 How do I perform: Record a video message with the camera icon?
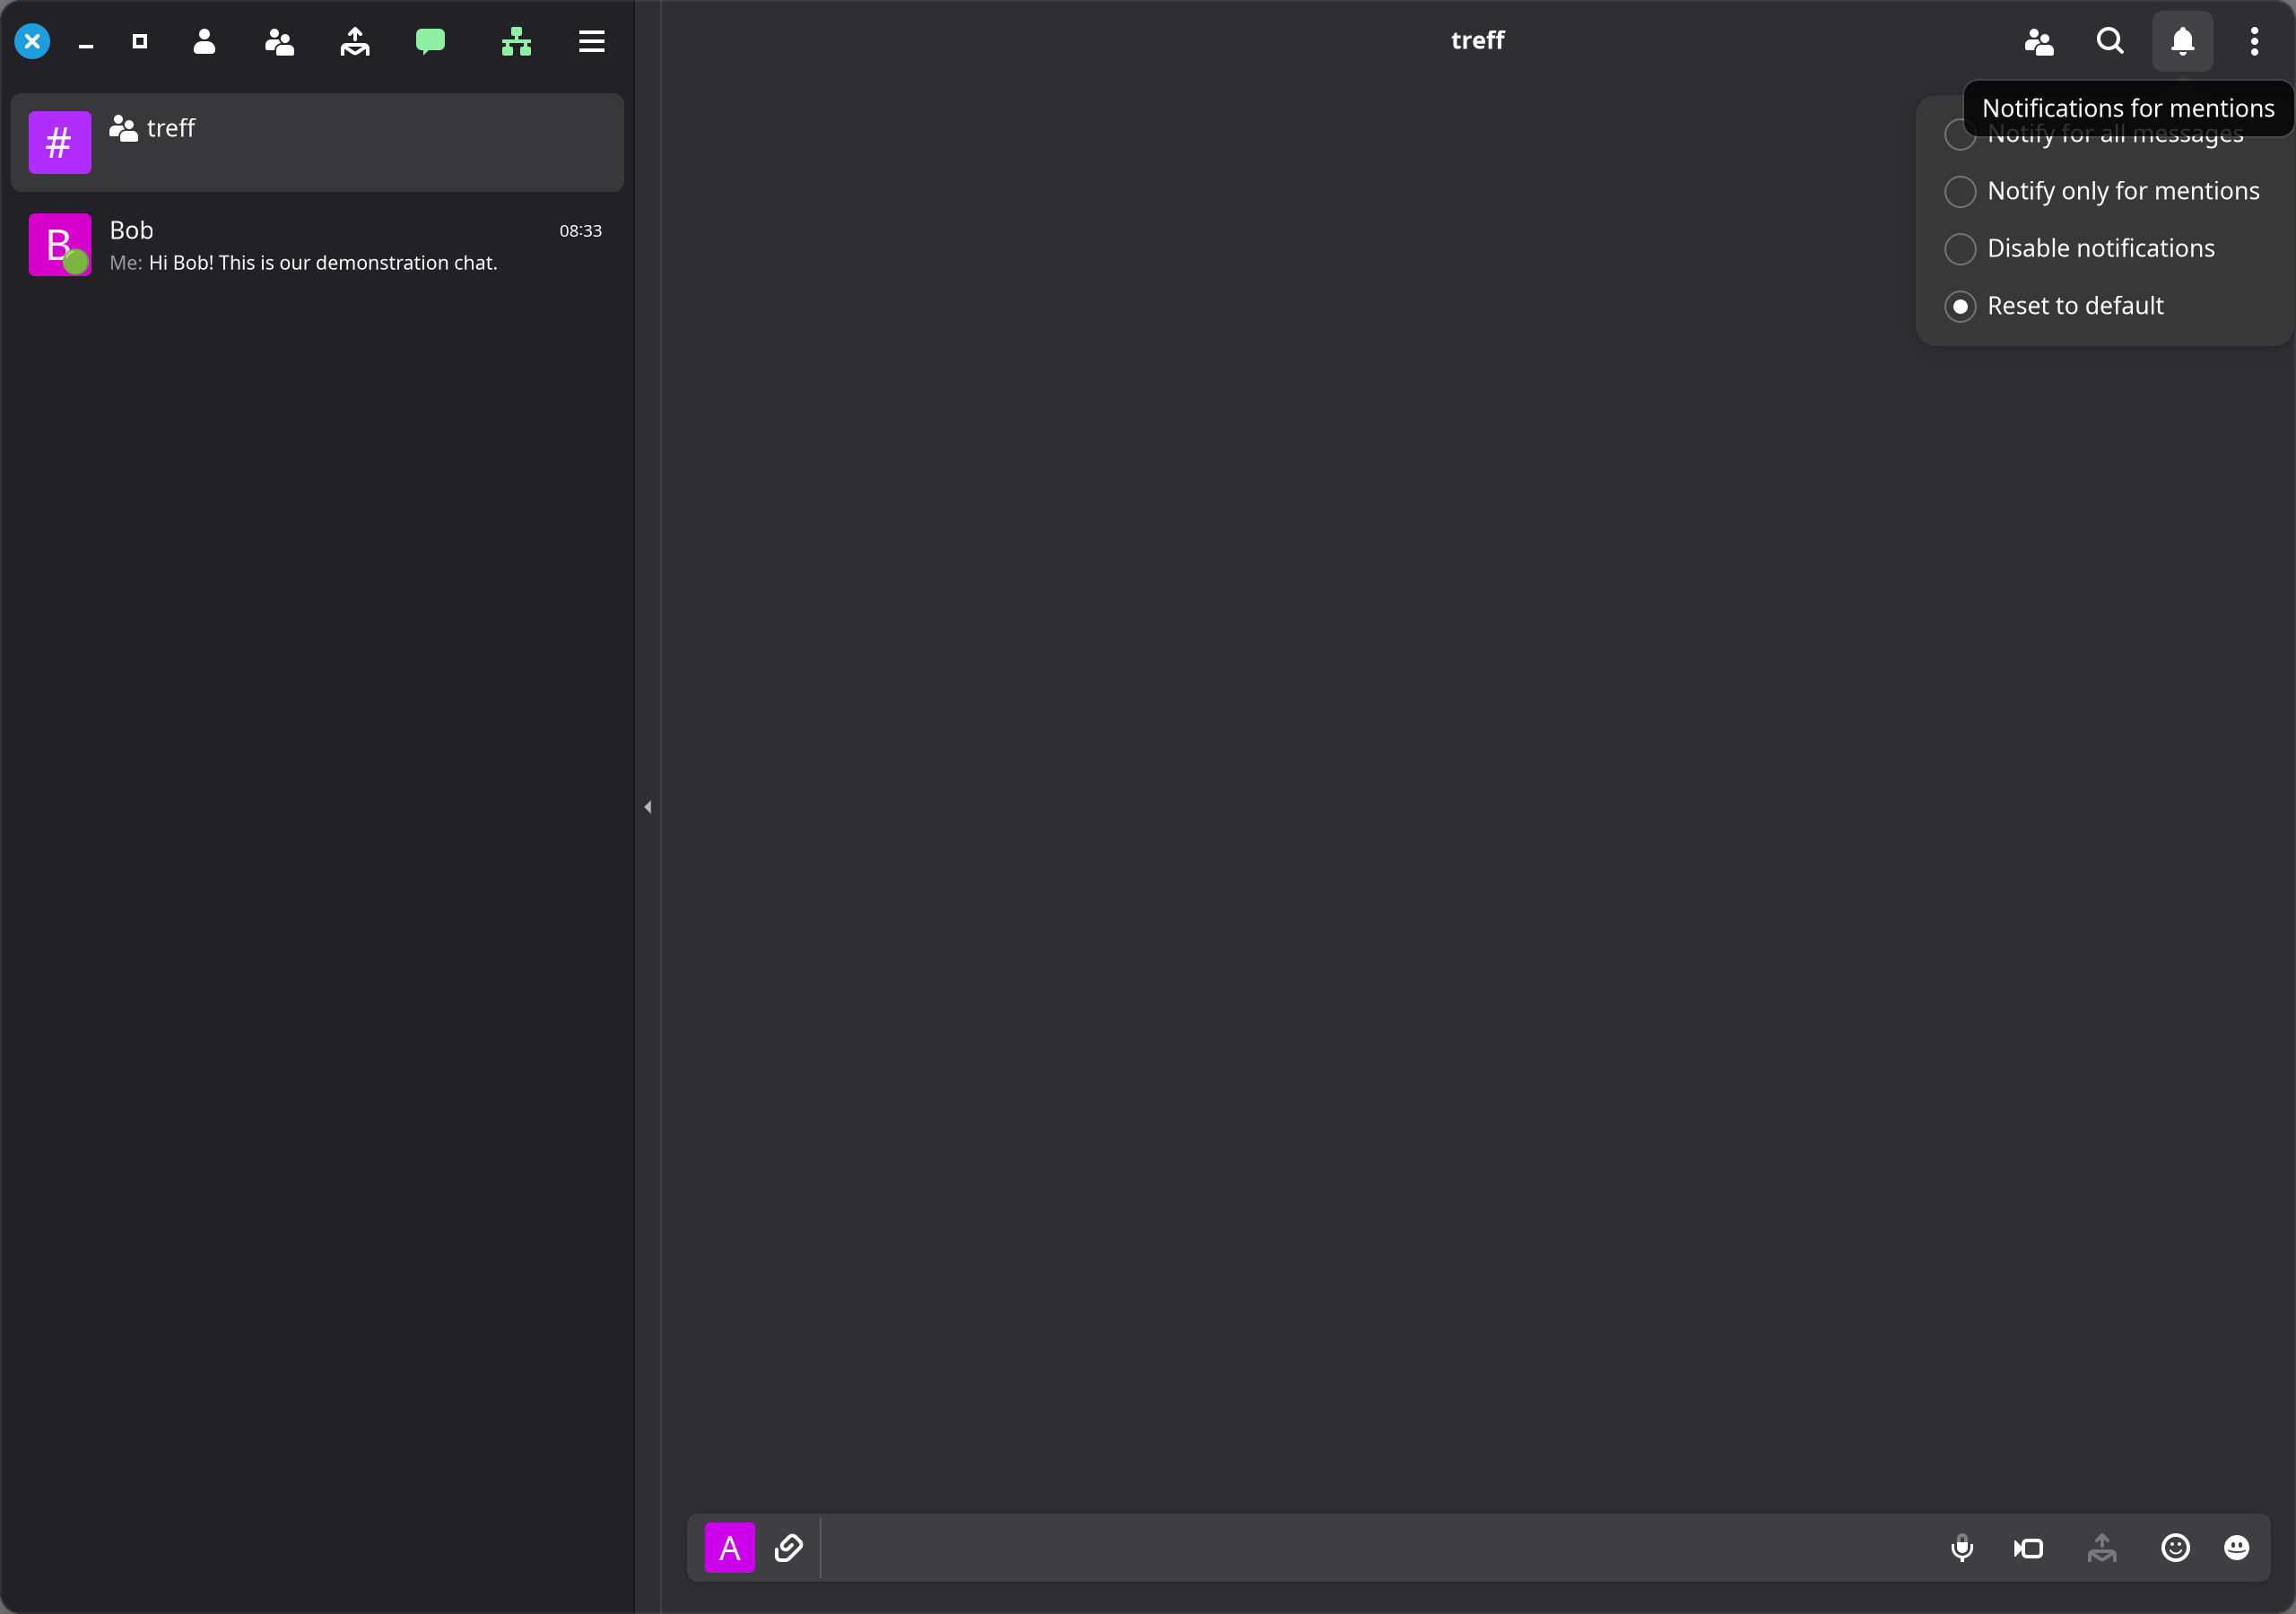[2028, 1548]
